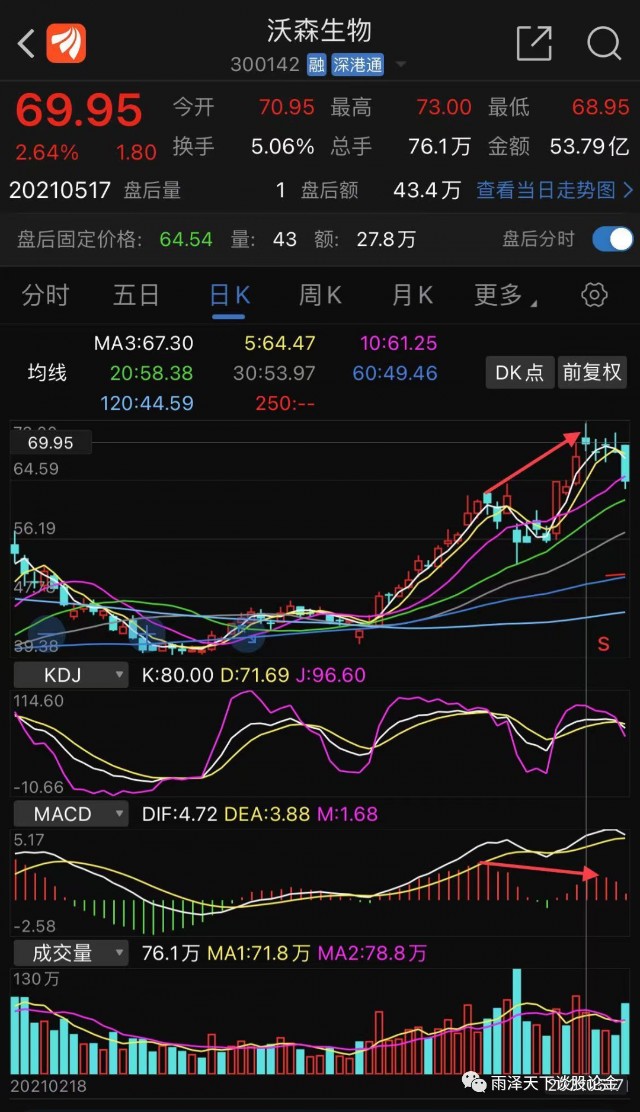Image resolution: width=640 pixels, height=1112 pixels.
Task: Click the high value 73.00
Action: pos(443,107)
